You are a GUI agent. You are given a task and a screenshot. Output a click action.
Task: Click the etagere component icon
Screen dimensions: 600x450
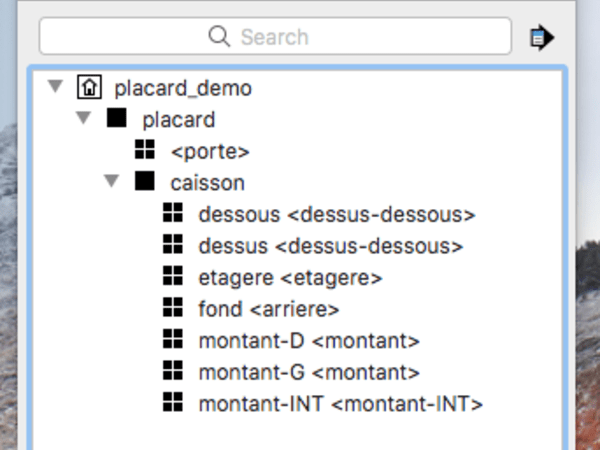[x=173, y=276]
